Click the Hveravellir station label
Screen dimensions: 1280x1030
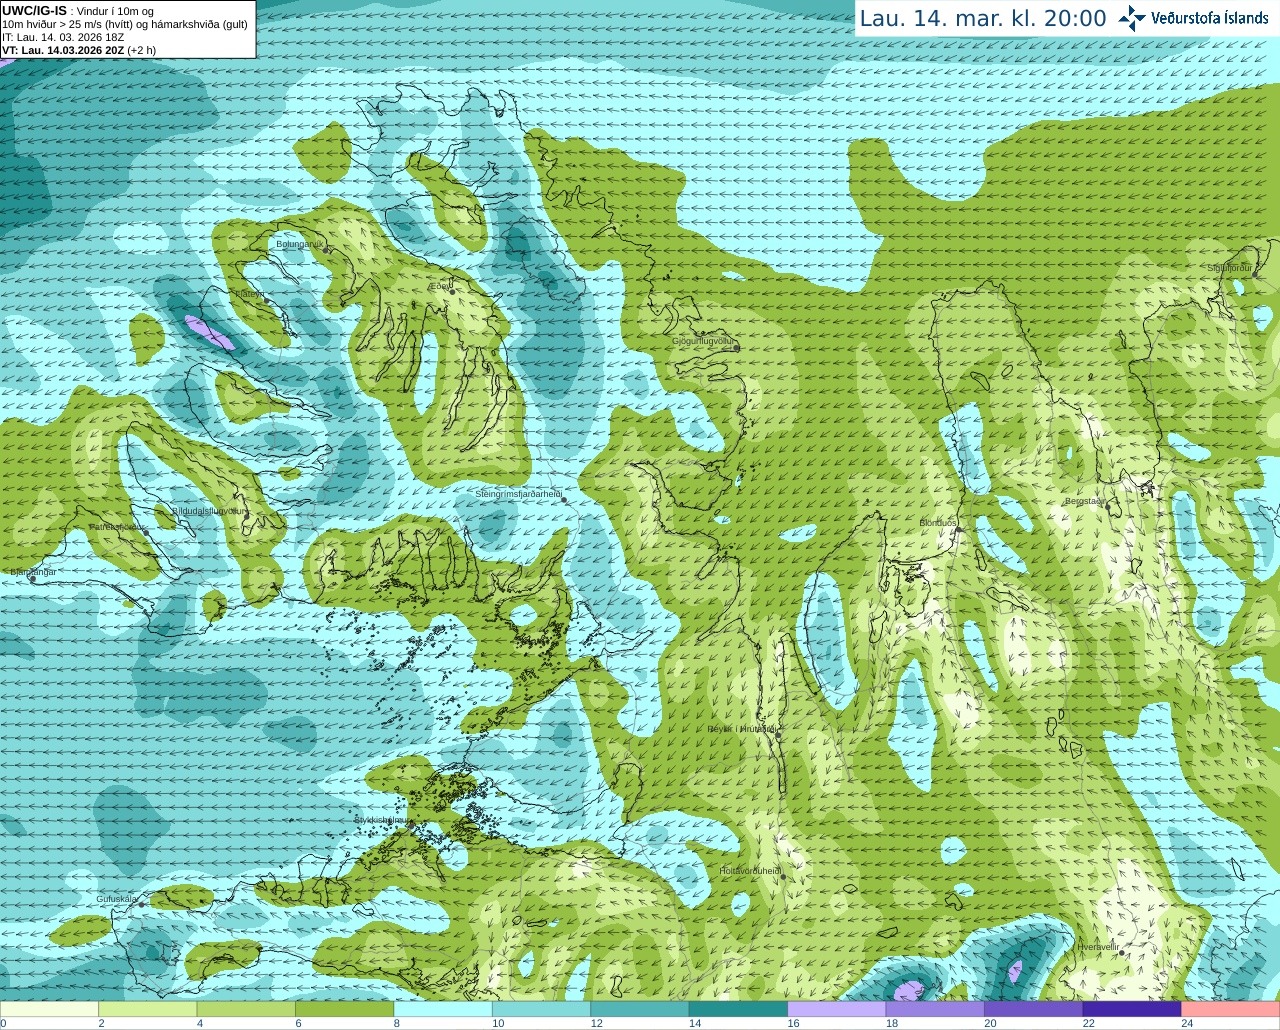click(x=1098, y=946)
